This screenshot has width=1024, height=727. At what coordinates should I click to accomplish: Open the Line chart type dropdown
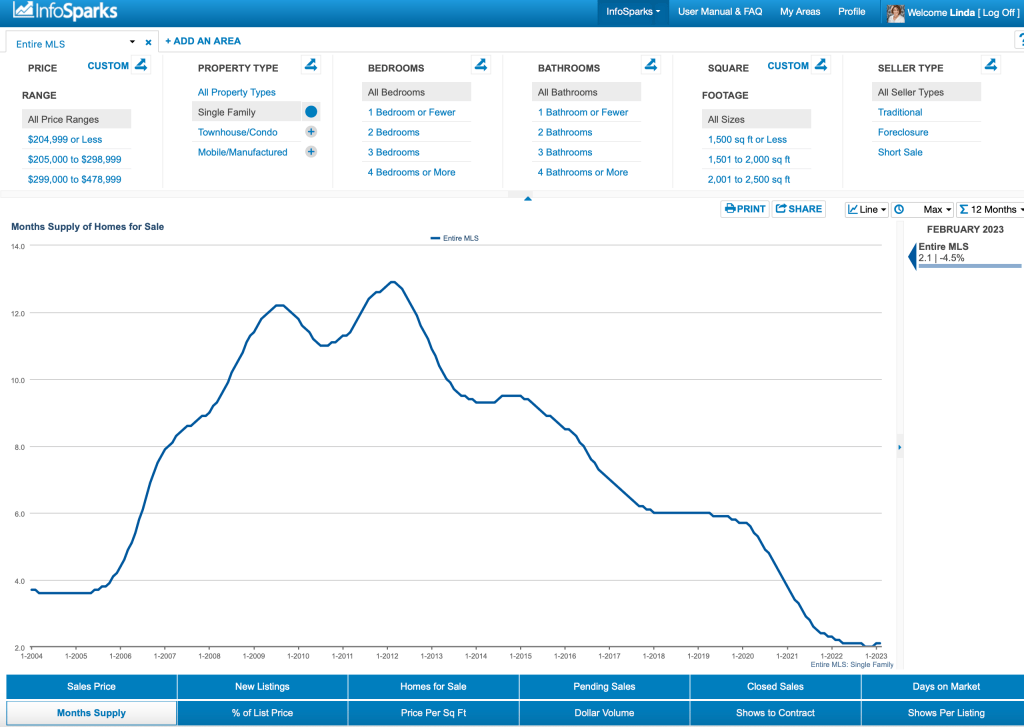point(866,209)
